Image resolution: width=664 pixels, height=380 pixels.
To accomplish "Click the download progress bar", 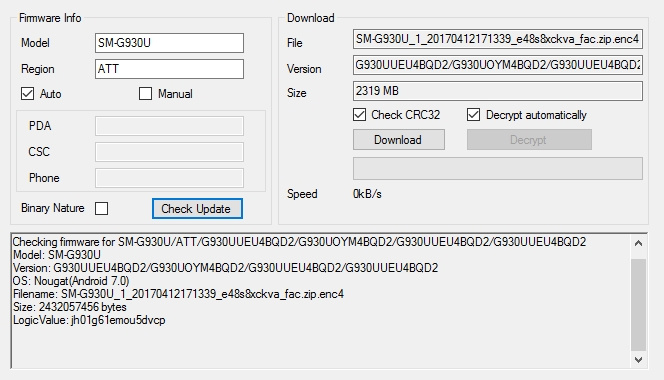I will (x=498, y=168).
